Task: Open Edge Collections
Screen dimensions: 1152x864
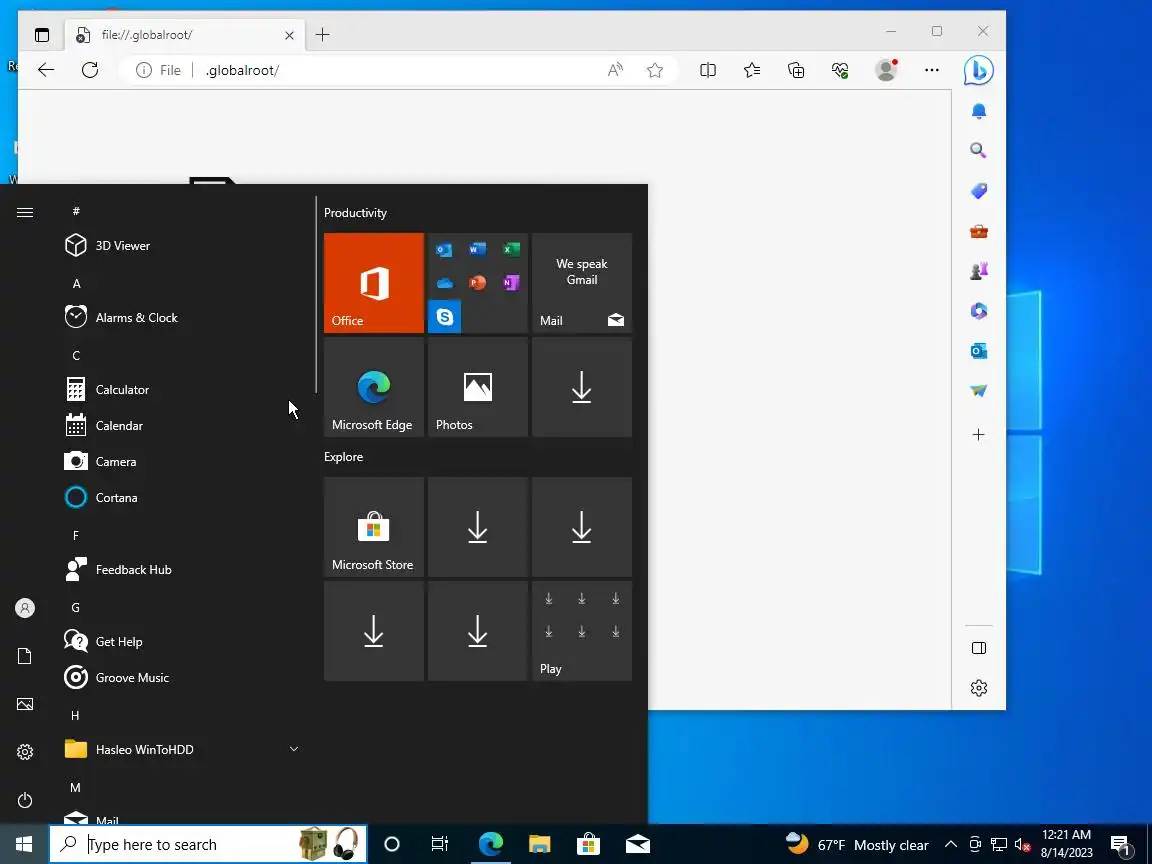Action: click(x=796, y=70)
